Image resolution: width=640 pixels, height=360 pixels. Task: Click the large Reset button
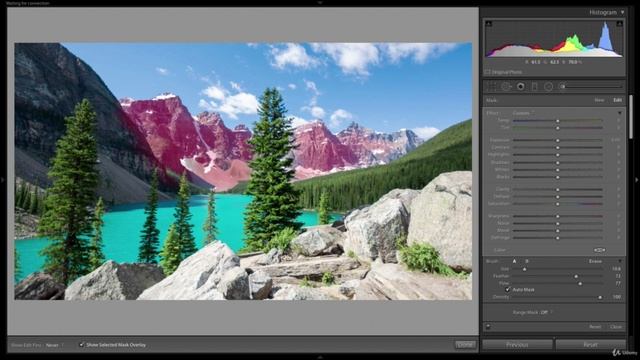590,345
